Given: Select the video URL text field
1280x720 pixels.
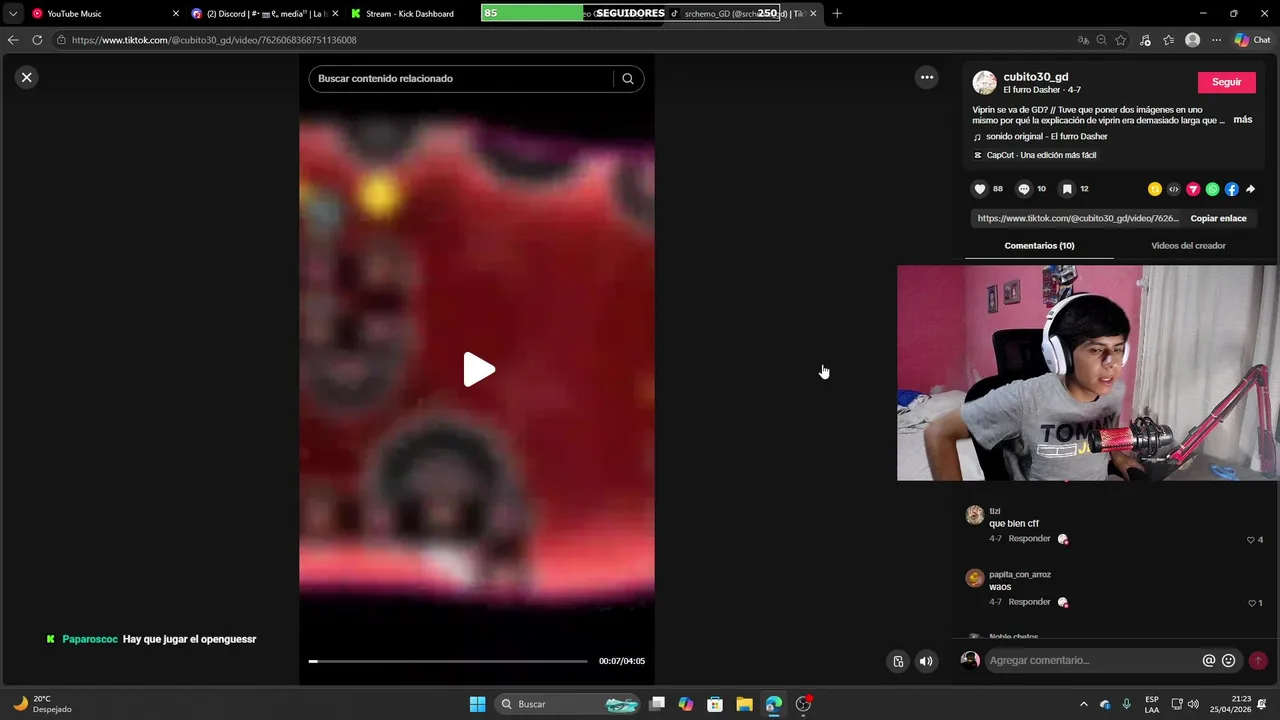Looking at the screenshot, I should coord(1078,218).
